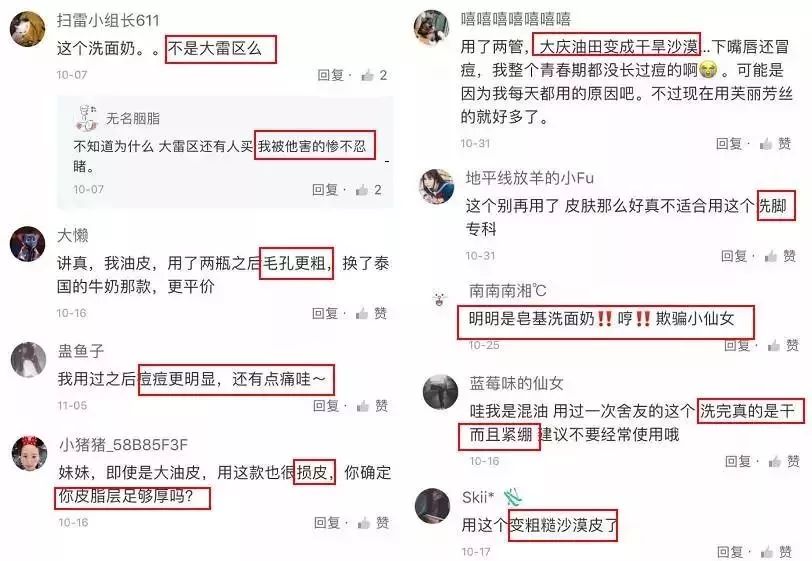812x561 pixels.
Task: Click 回复 under Skii*'s comment
Action: click(730, 552)
